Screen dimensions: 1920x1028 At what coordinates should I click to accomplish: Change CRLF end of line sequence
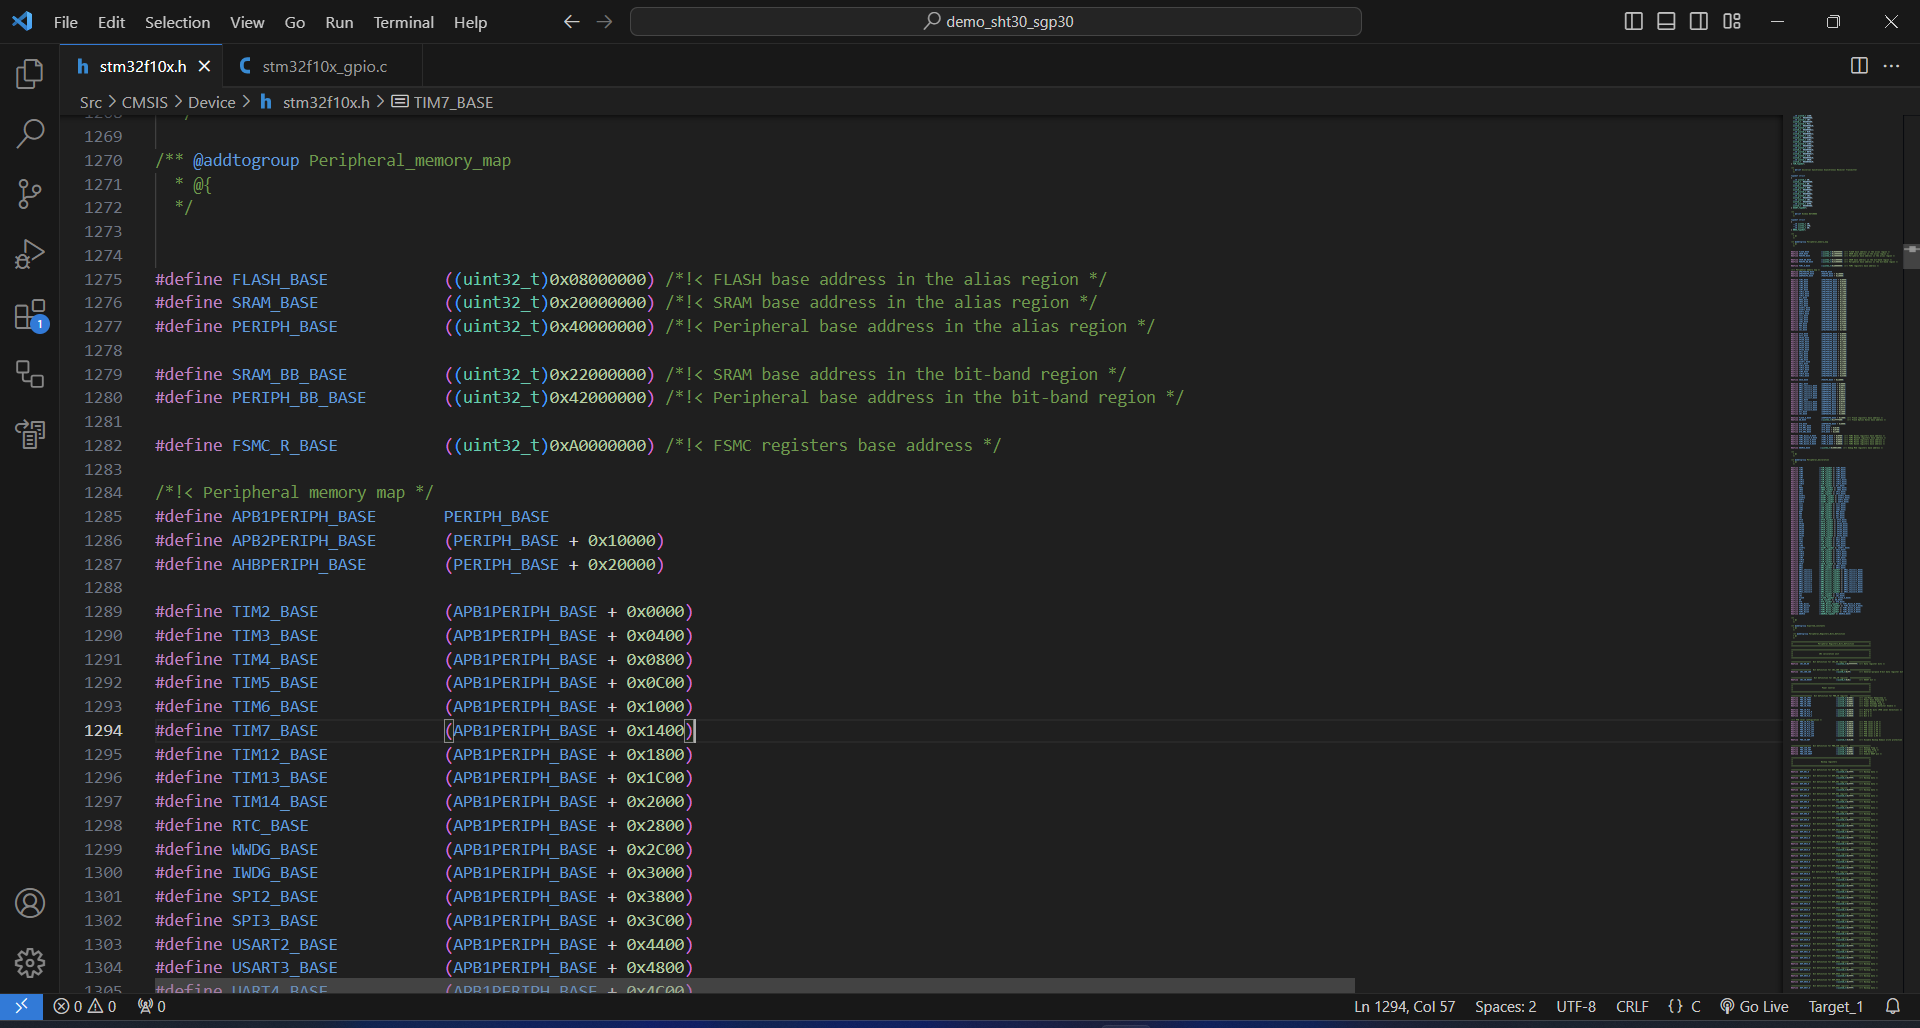pos(1632,1006)
